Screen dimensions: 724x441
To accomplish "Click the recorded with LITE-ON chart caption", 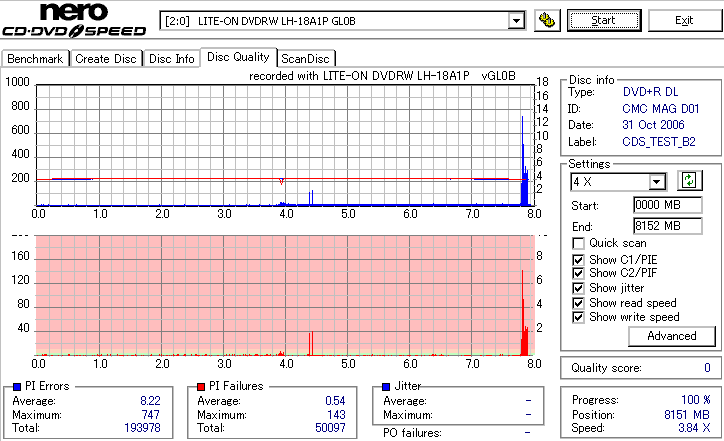I will pyautogui.click(x=382, y=76).
